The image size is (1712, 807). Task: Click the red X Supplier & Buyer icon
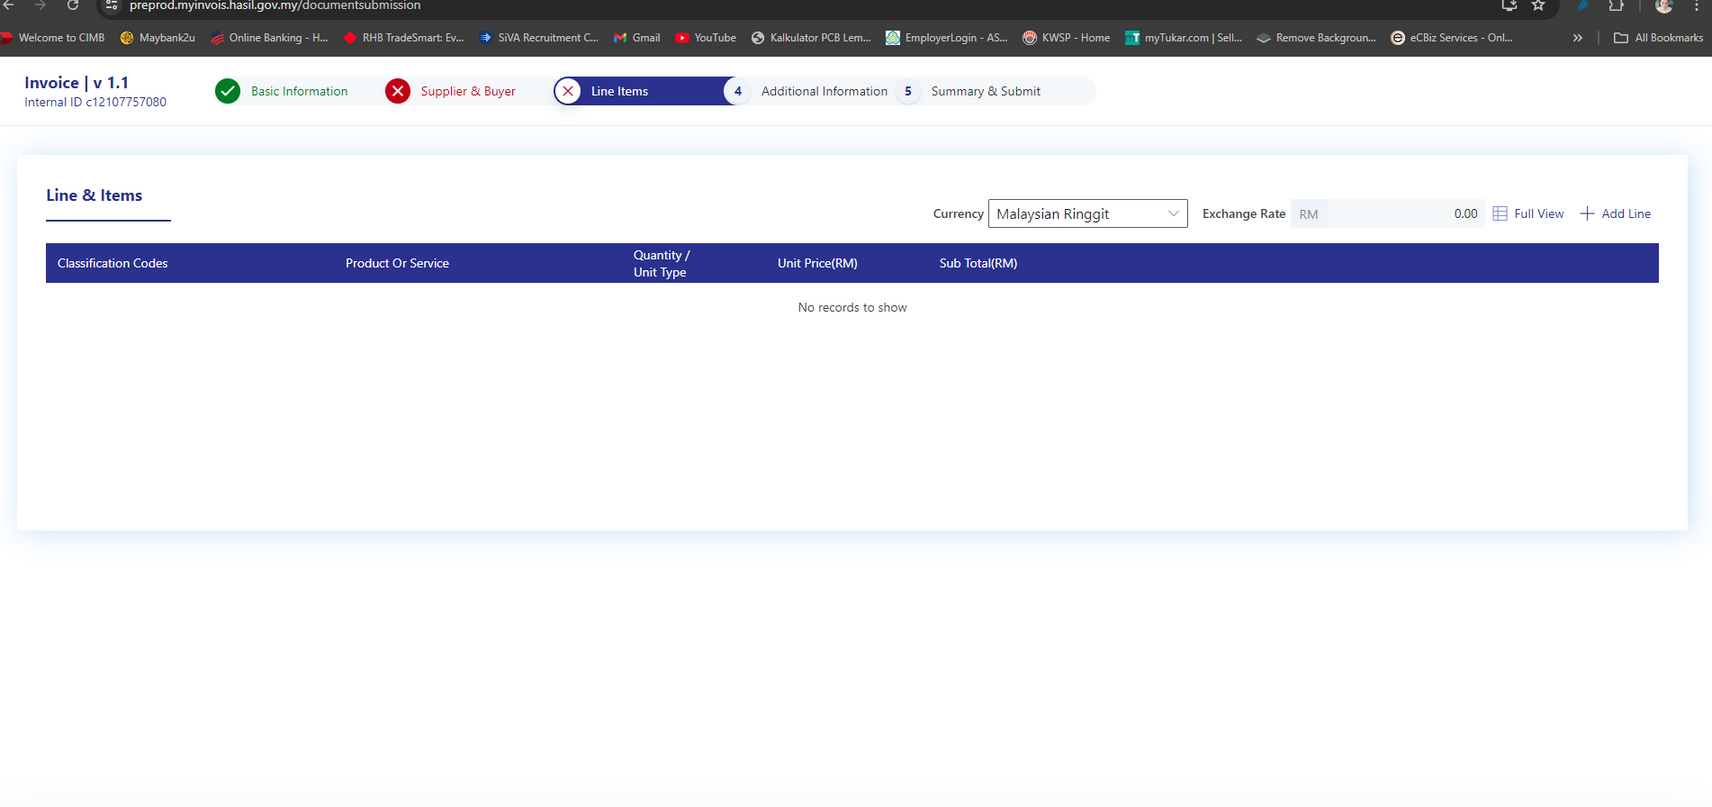click(398, 91)
